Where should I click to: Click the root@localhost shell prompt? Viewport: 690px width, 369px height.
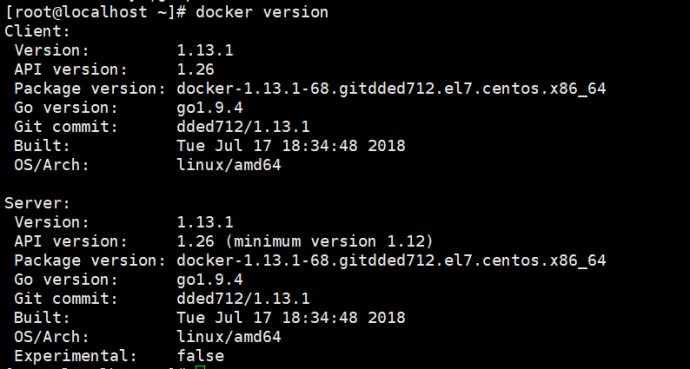[x=96, y=12]
